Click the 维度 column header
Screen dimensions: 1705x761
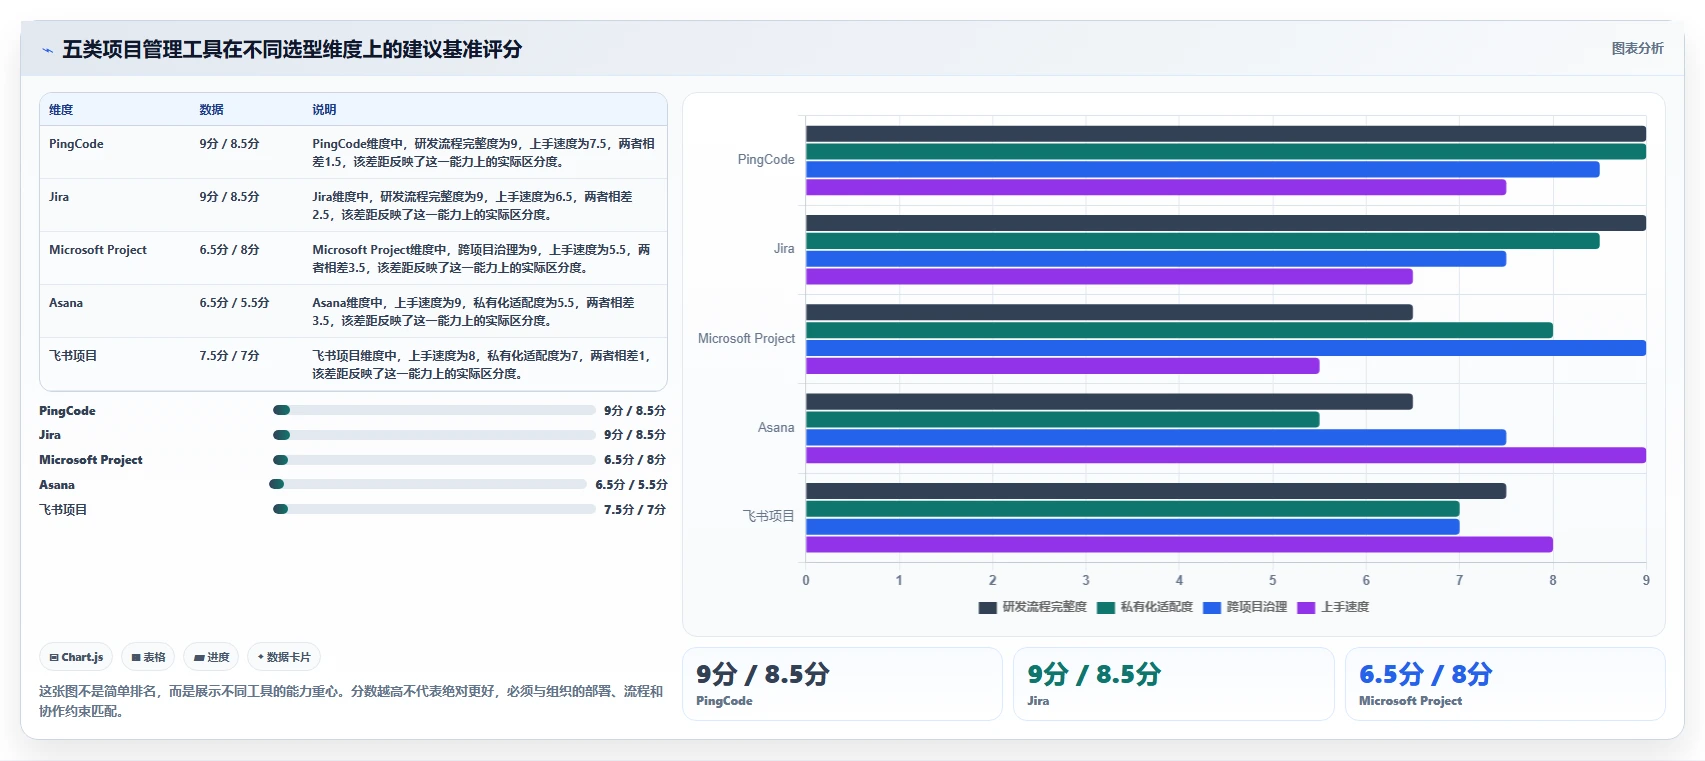[x=61, y=110]
